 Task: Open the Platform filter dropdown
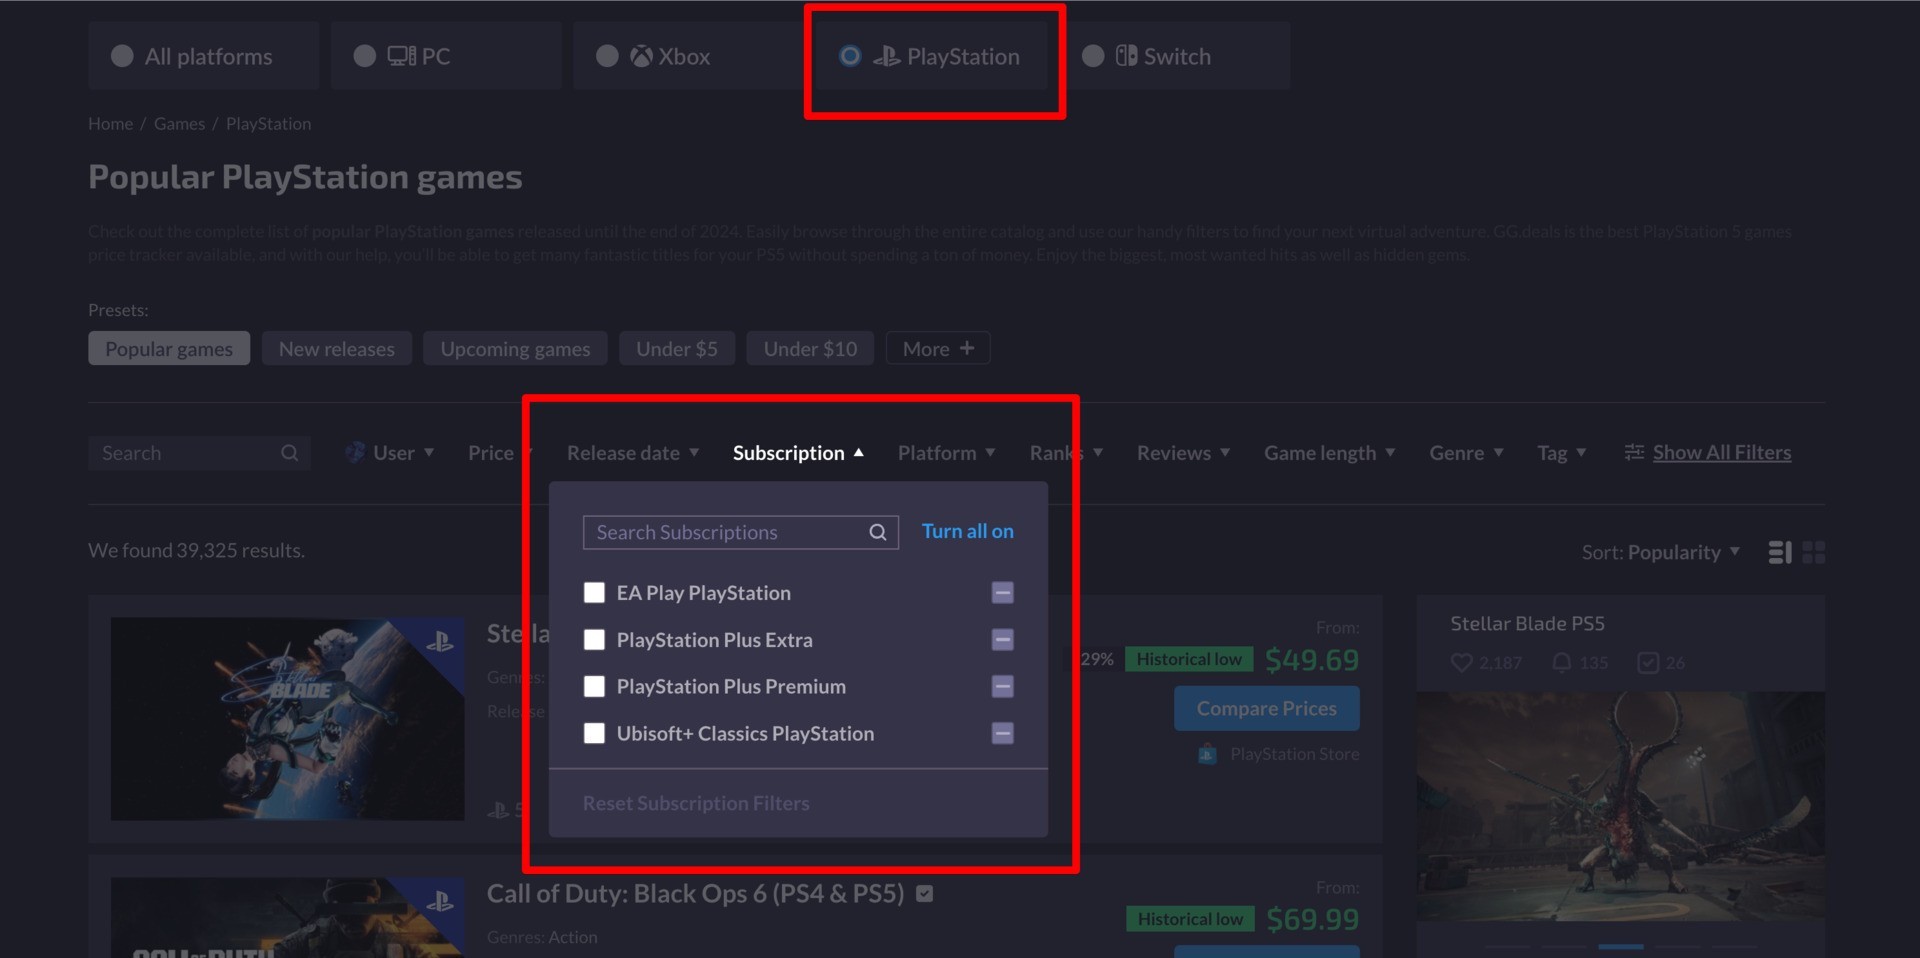point(946,453)
